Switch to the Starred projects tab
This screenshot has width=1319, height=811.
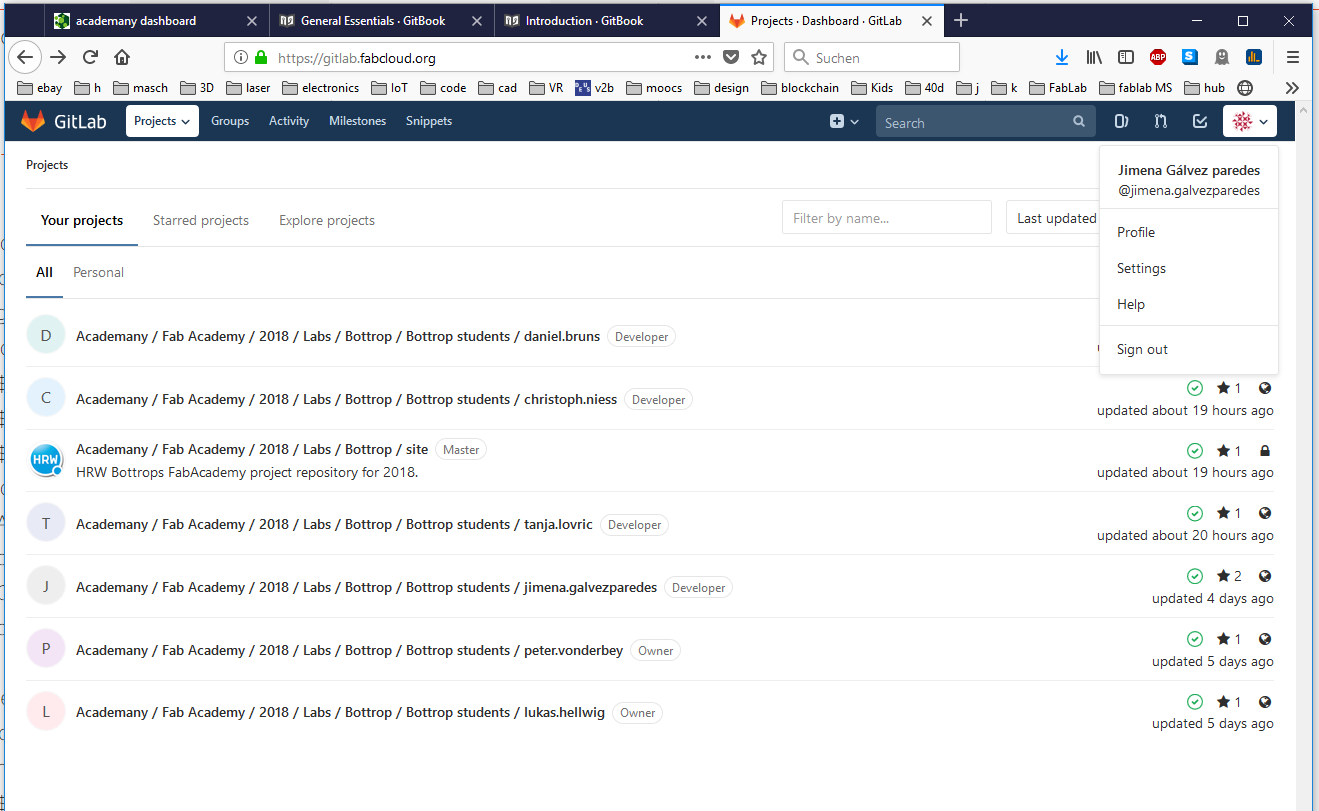[201, 220]
